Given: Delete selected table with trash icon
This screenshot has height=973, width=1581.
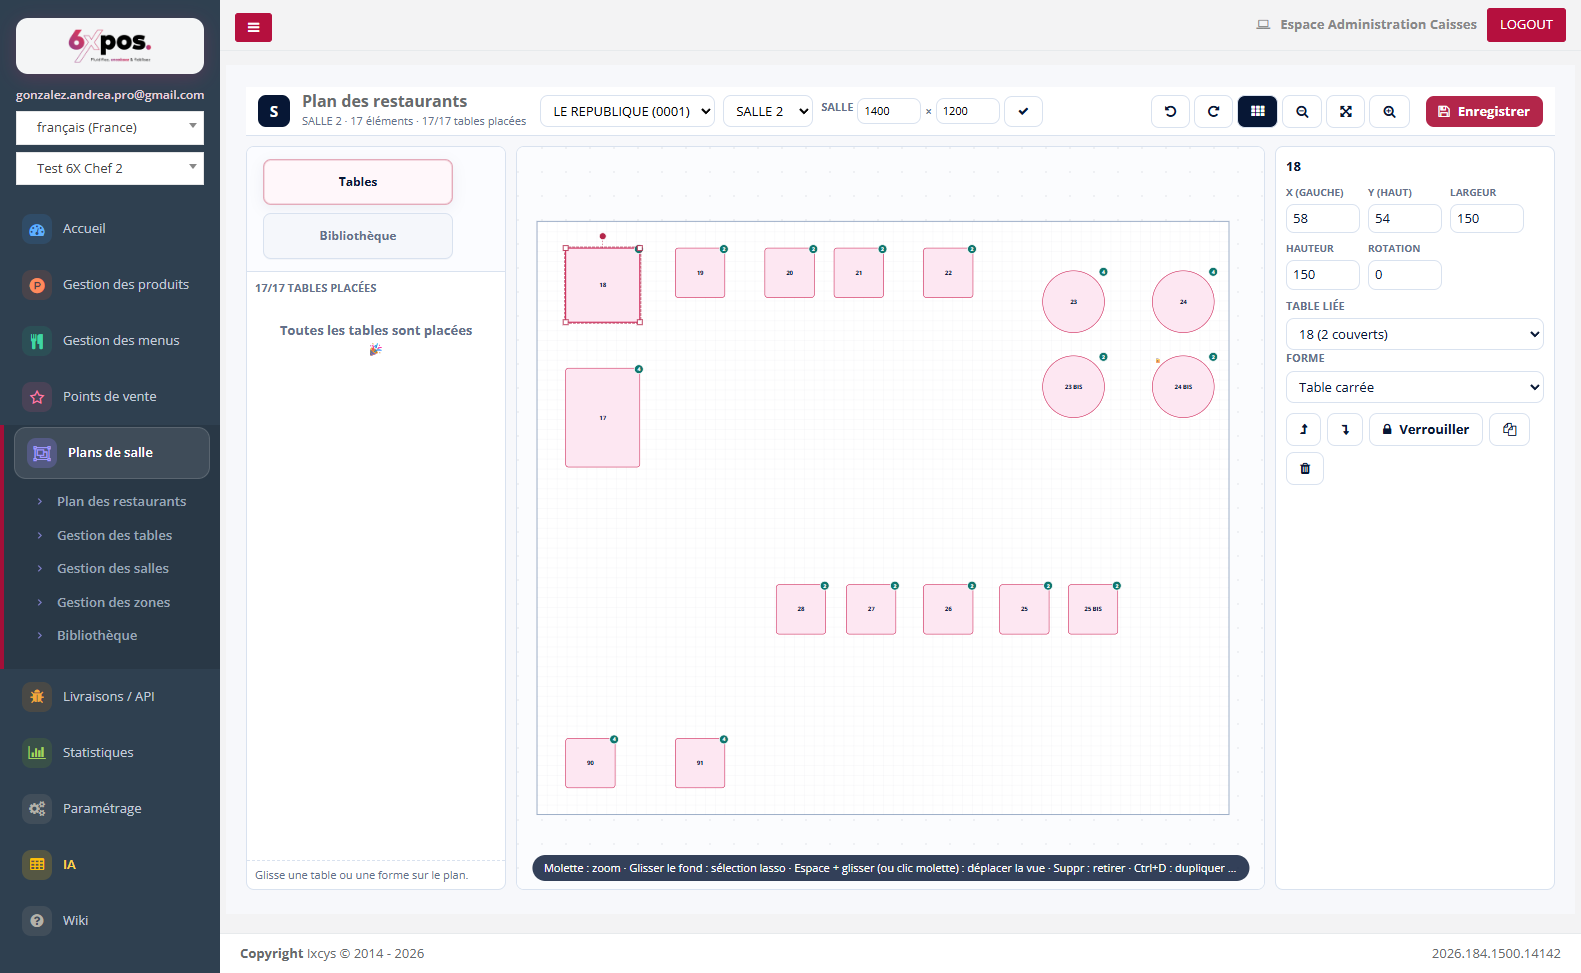Looking at the screenshot, I should click(1305, 468).
